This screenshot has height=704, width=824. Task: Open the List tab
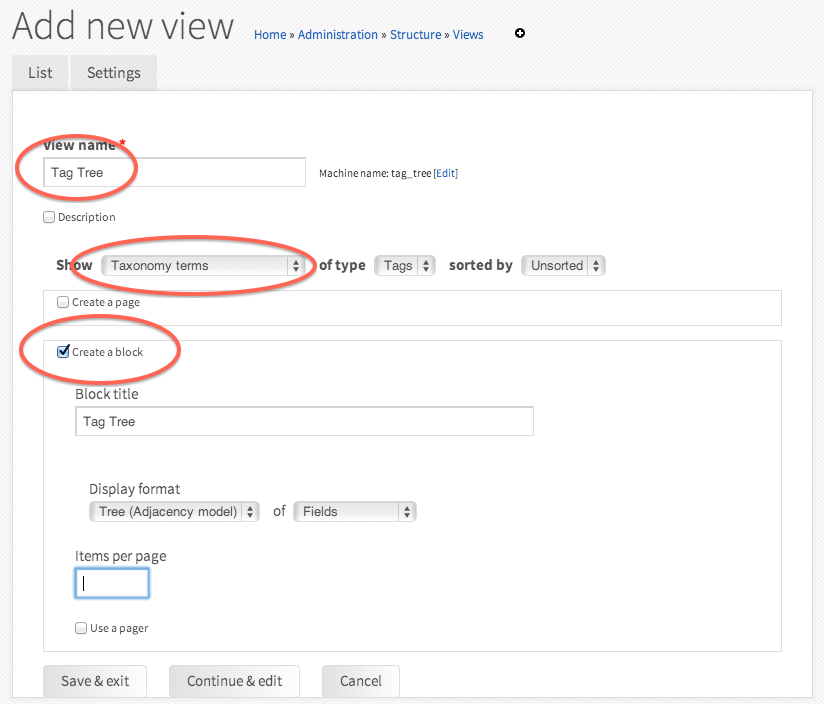point(40,73)
